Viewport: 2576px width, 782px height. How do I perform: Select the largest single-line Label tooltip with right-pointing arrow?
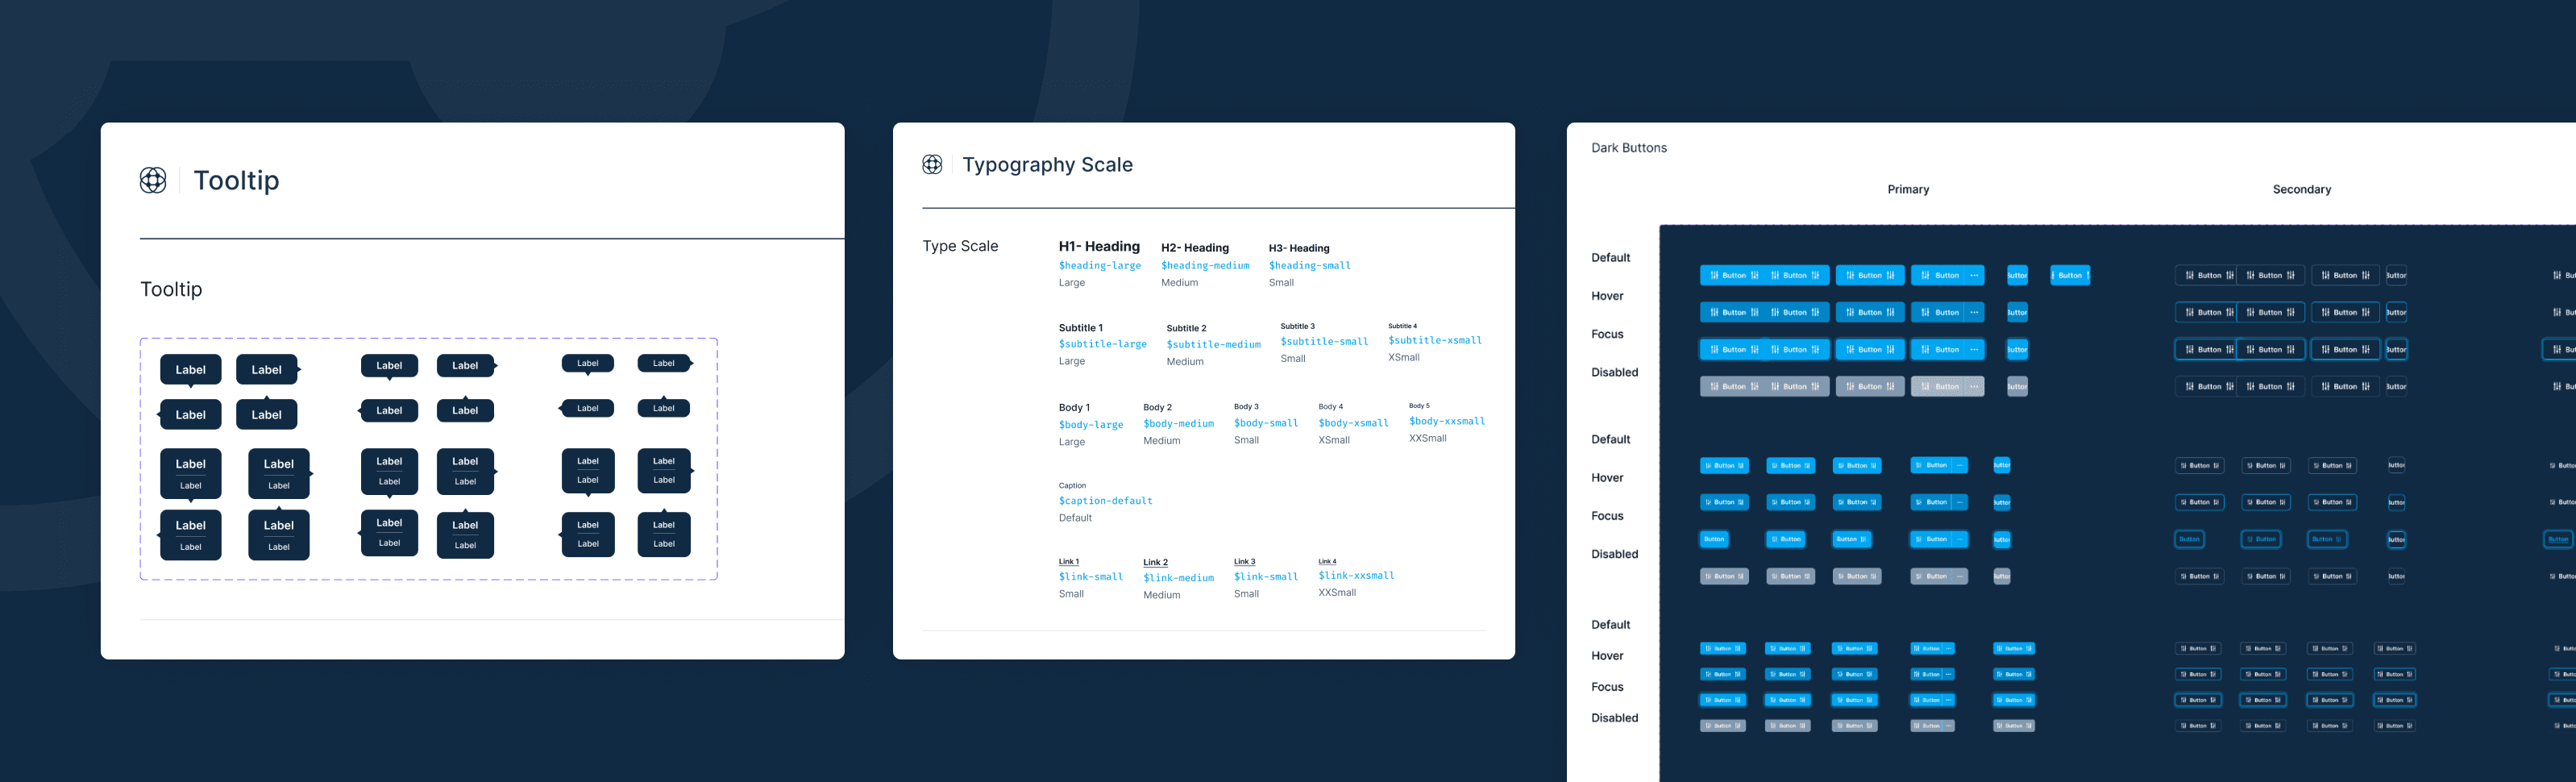[x=268, y=369]
